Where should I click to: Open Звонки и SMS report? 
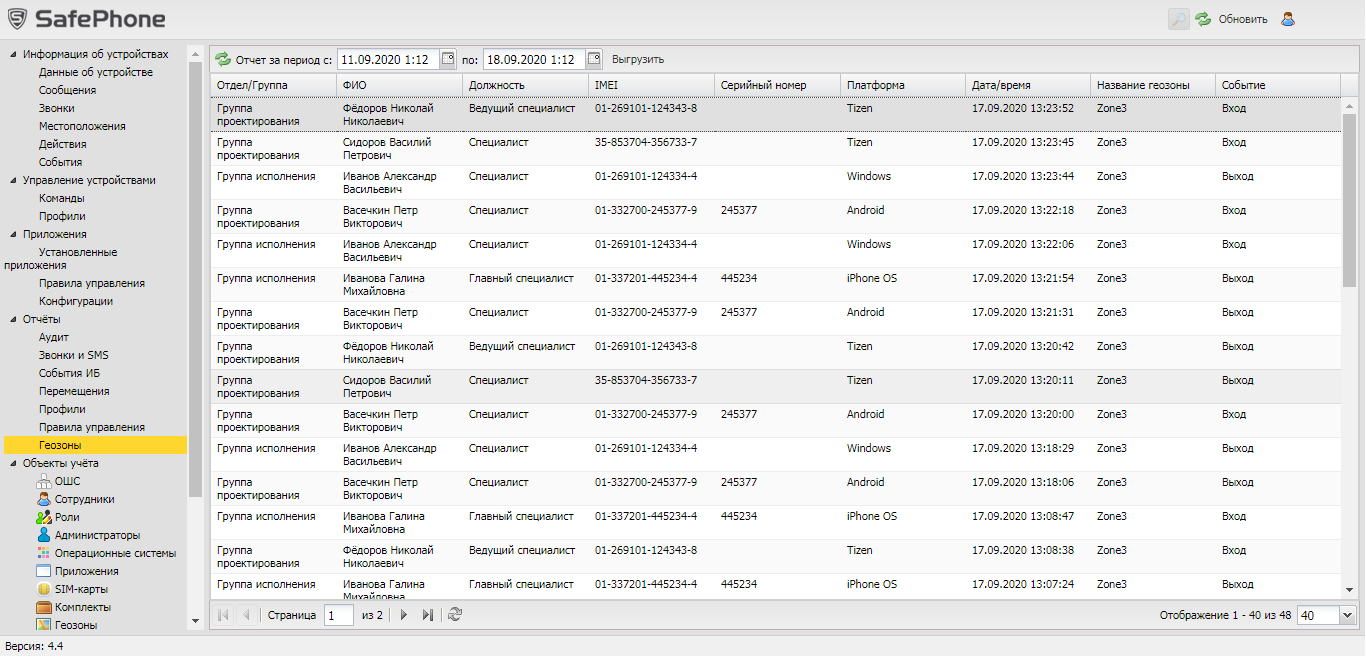(74, 355)
